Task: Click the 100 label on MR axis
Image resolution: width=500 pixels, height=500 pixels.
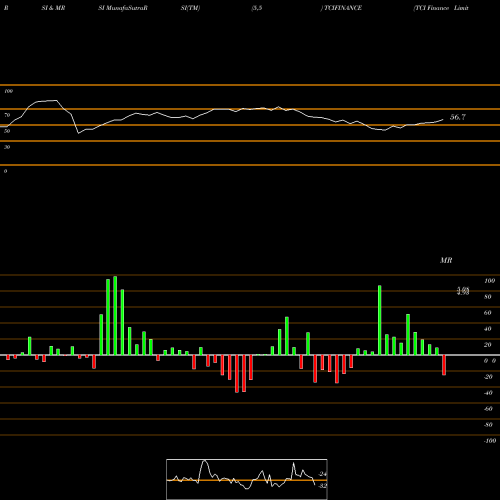Action: [x=489, y=281]
